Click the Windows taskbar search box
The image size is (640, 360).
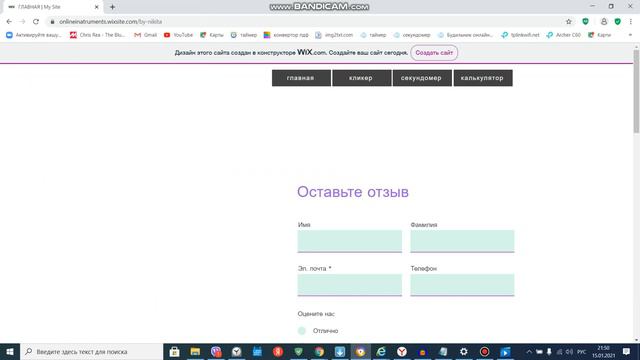[91, 351]
